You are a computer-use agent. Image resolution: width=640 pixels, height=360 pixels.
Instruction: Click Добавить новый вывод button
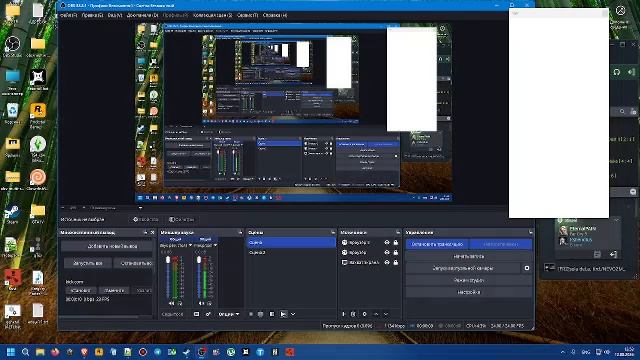point(107,246)
